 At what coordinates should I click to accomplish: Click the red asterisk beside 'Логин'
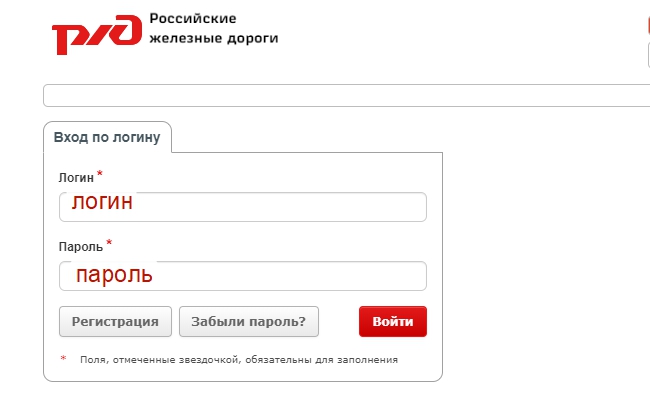100,174
